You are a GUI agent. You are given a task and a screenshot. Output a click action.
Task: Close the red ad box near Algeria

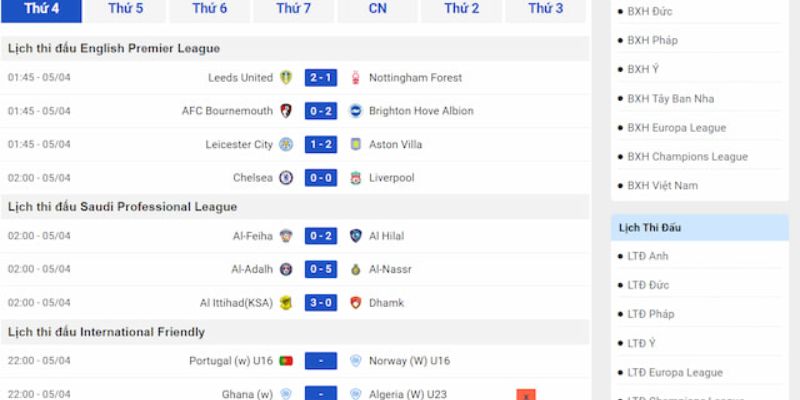[526, 395]
